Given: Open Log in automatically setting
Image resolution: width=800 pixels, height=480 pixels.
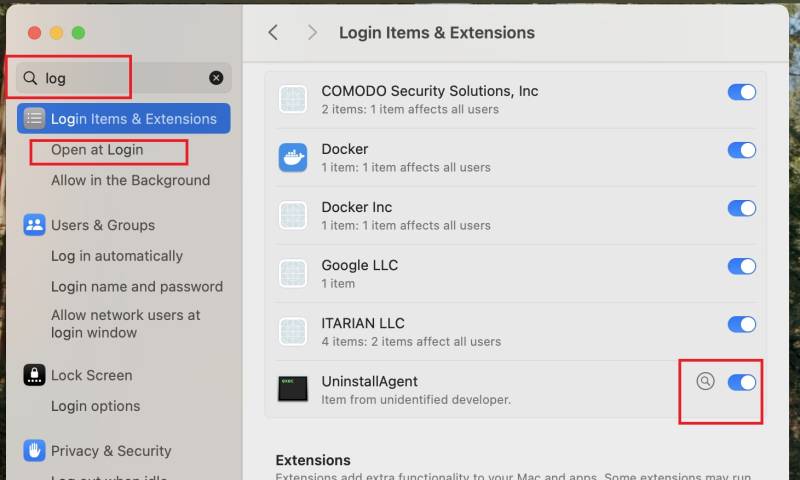Looking at the screenshot, I should pyautogui.click(x=117, y=256).
